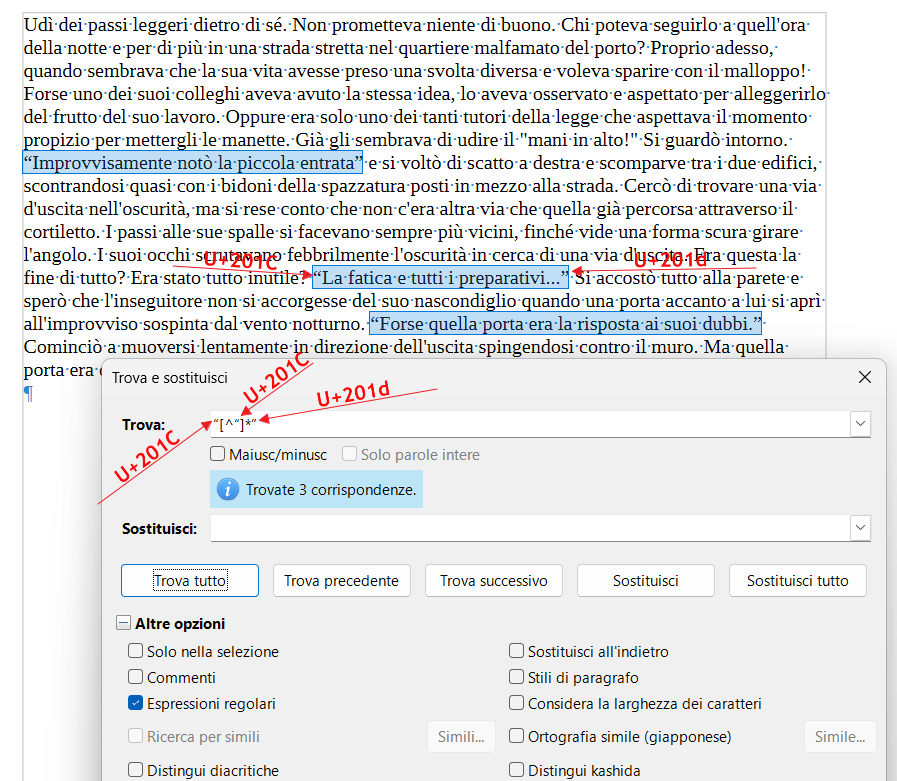
Task: Click the Trova search input field
Action: pos(530,425)
